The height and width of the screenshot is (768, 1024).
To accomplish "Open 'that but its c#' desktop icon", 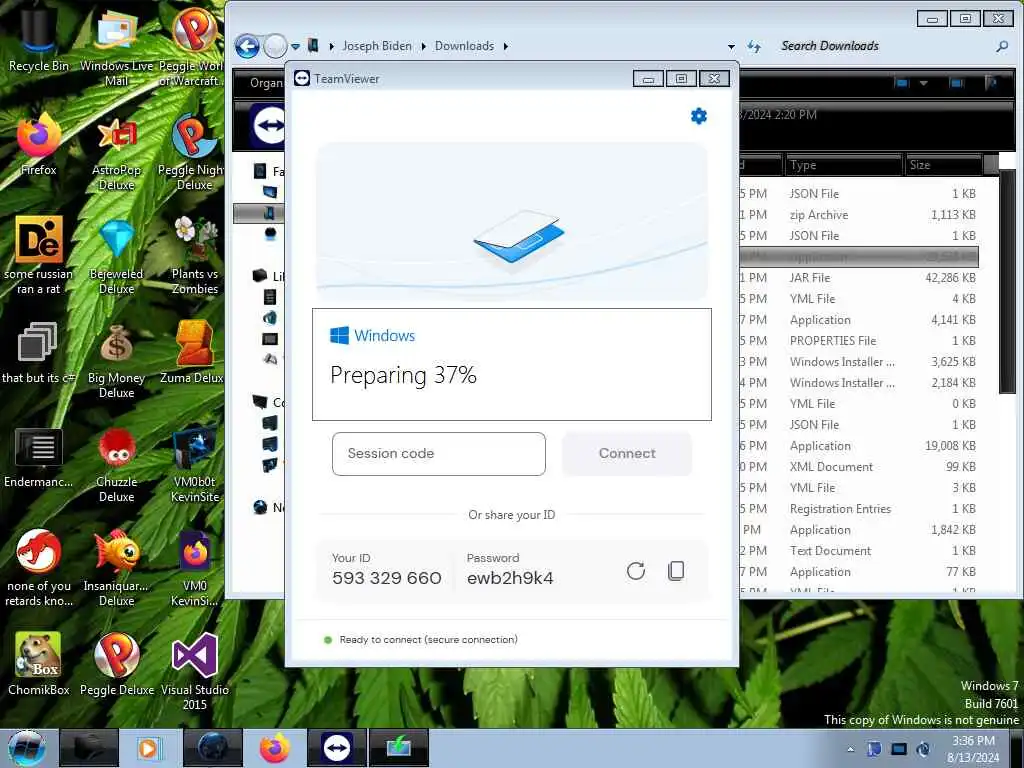I will (x=39, y=353).
